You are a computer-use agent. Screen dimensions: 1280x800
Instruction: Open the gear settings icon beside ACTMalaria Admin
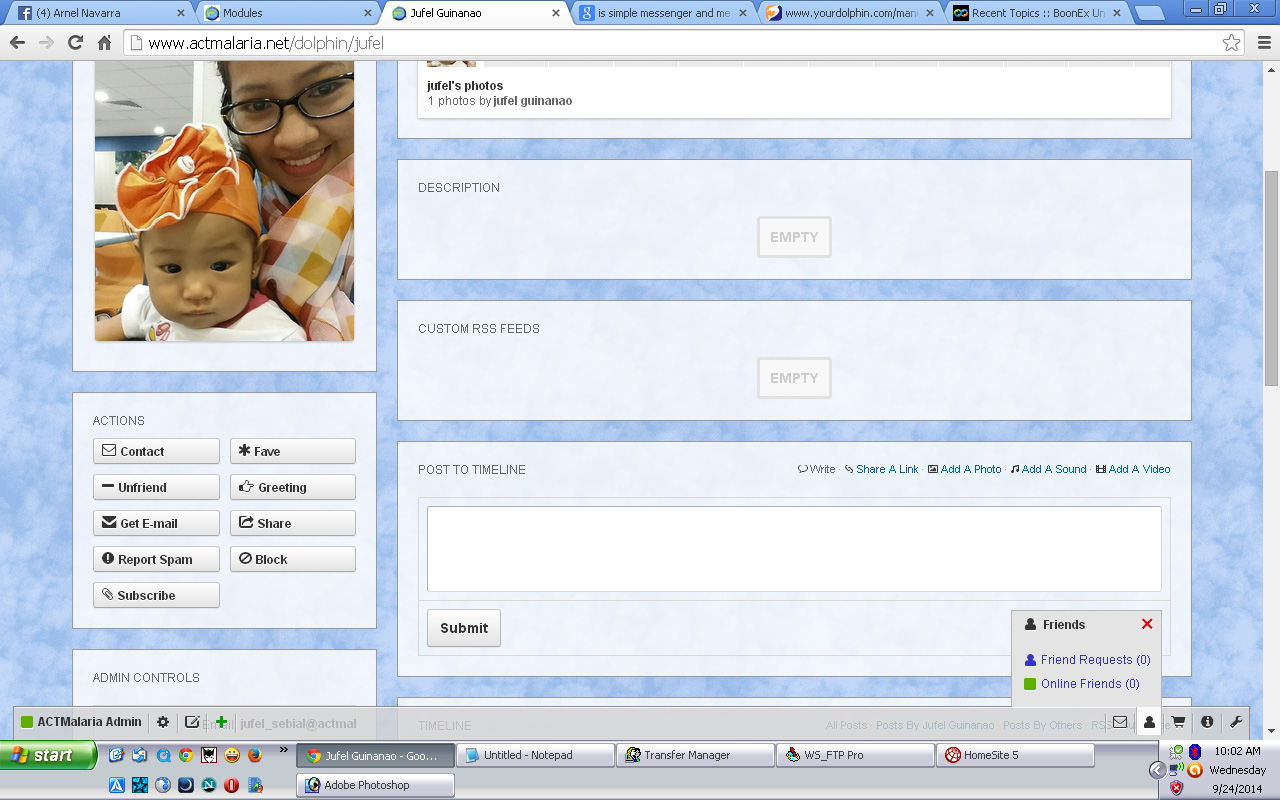[163, 722]
